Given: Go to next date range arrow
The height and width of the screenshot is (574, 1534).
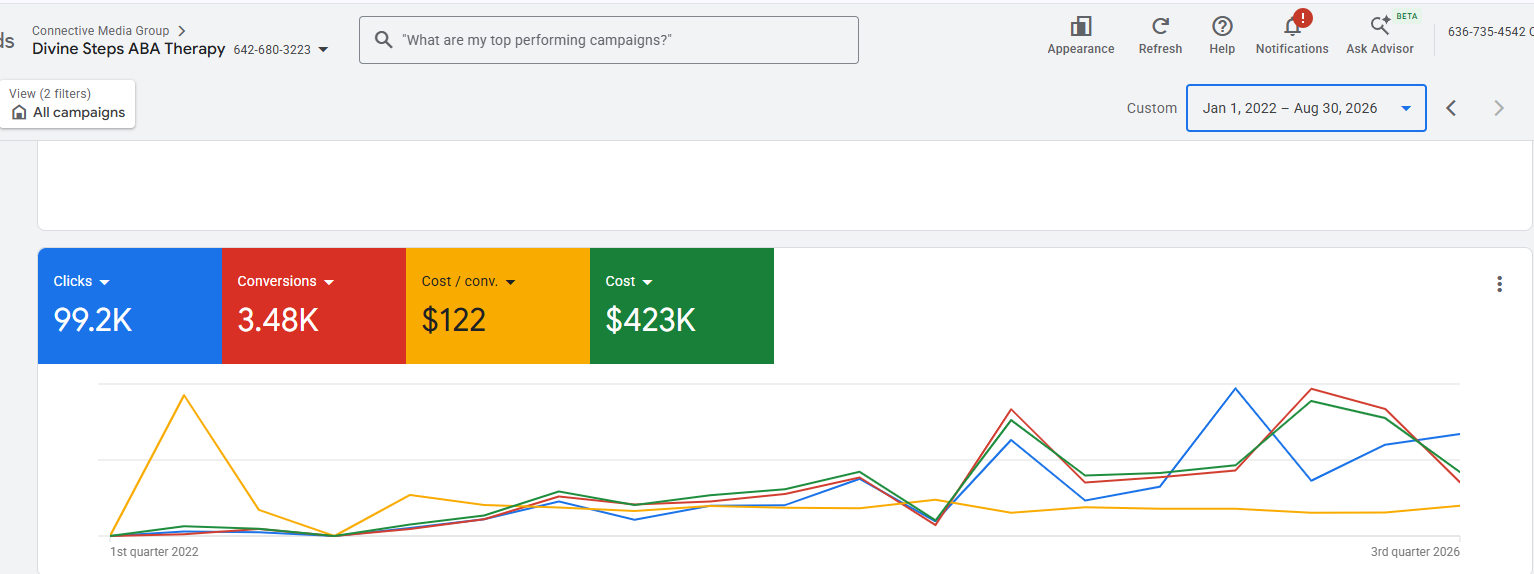Looking at the screenshot, I should point(1498,108).
